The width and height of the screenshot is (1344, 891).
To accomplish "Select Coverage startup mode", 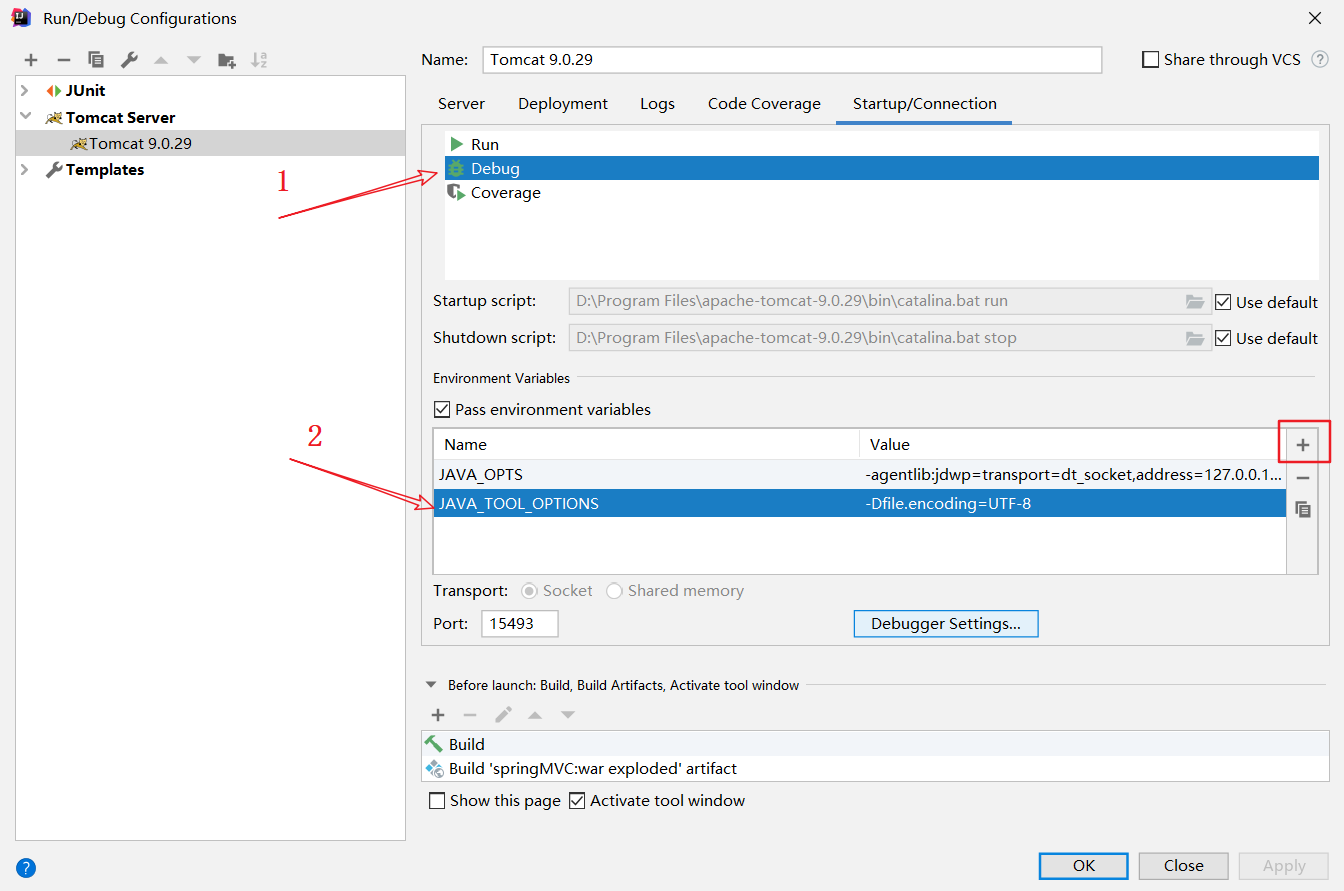I will (x=882, y=193).
